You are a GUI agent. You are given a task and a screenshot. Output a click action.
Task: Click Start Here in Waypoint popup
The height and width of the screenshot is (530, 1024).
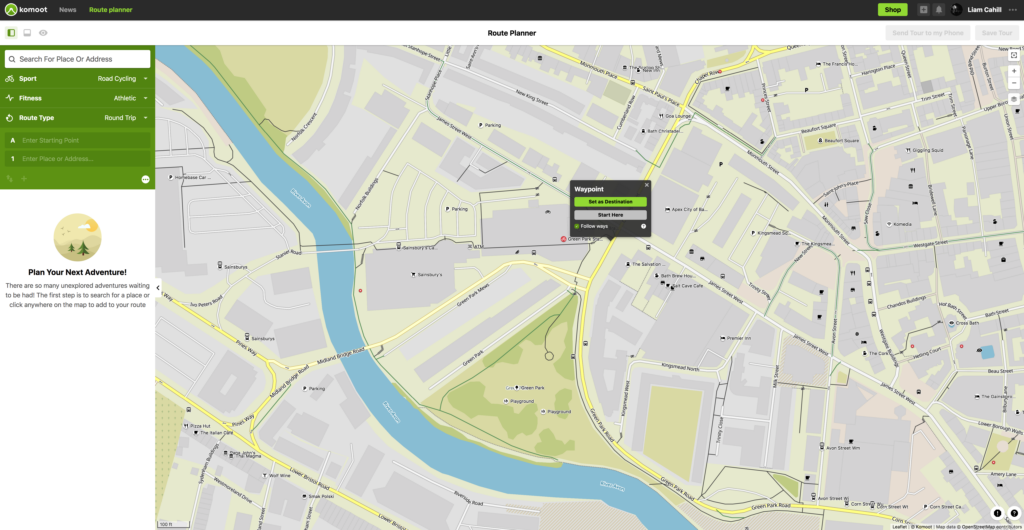(x=611, y=215)
